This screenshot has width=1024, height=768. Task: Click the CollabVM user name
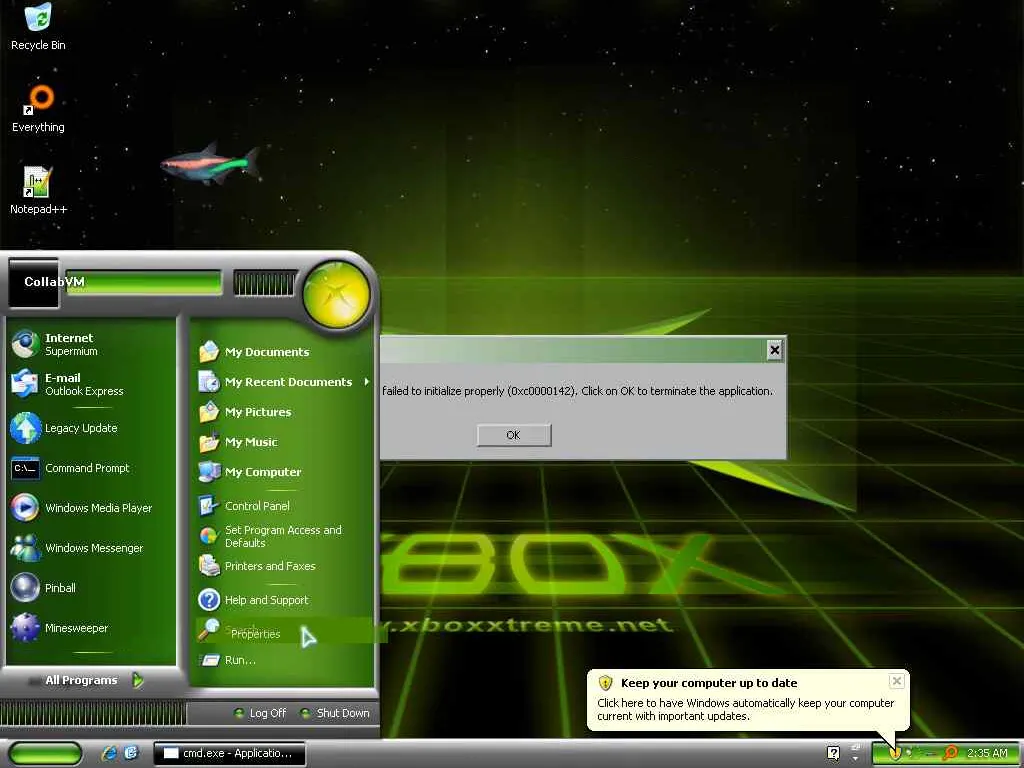point(54,281)
